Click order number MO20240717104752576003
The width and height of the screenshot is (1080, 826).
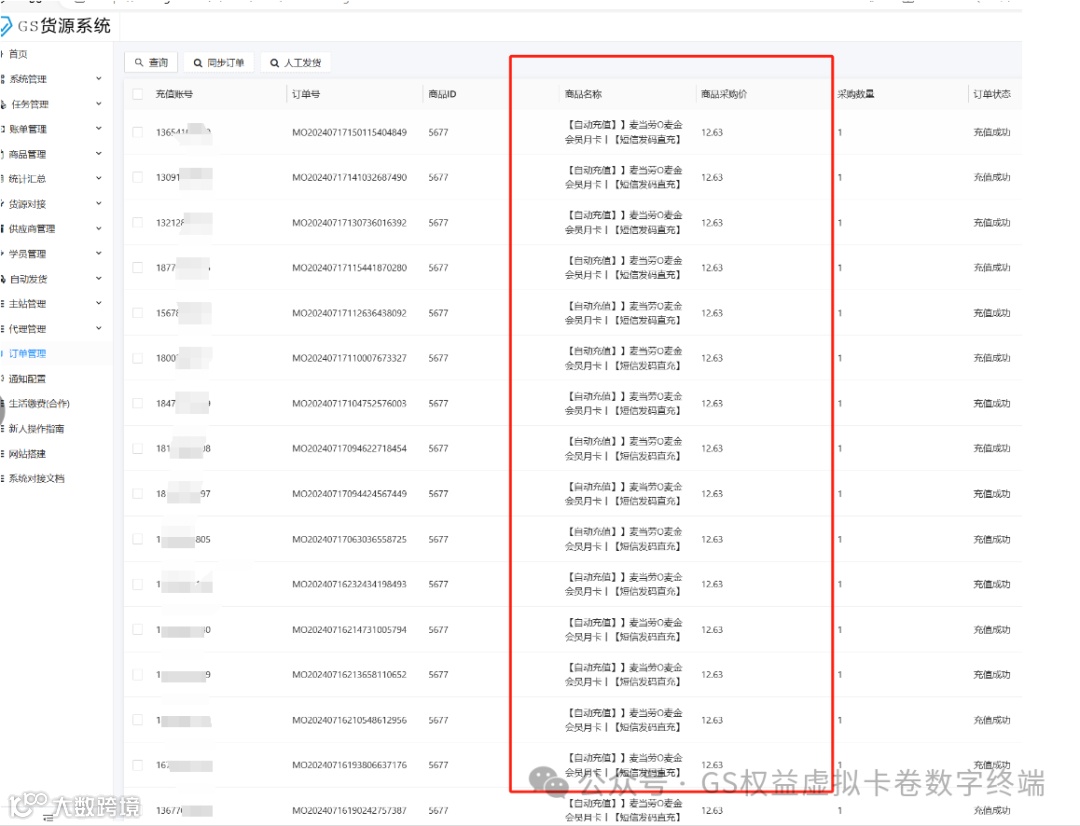349,404
